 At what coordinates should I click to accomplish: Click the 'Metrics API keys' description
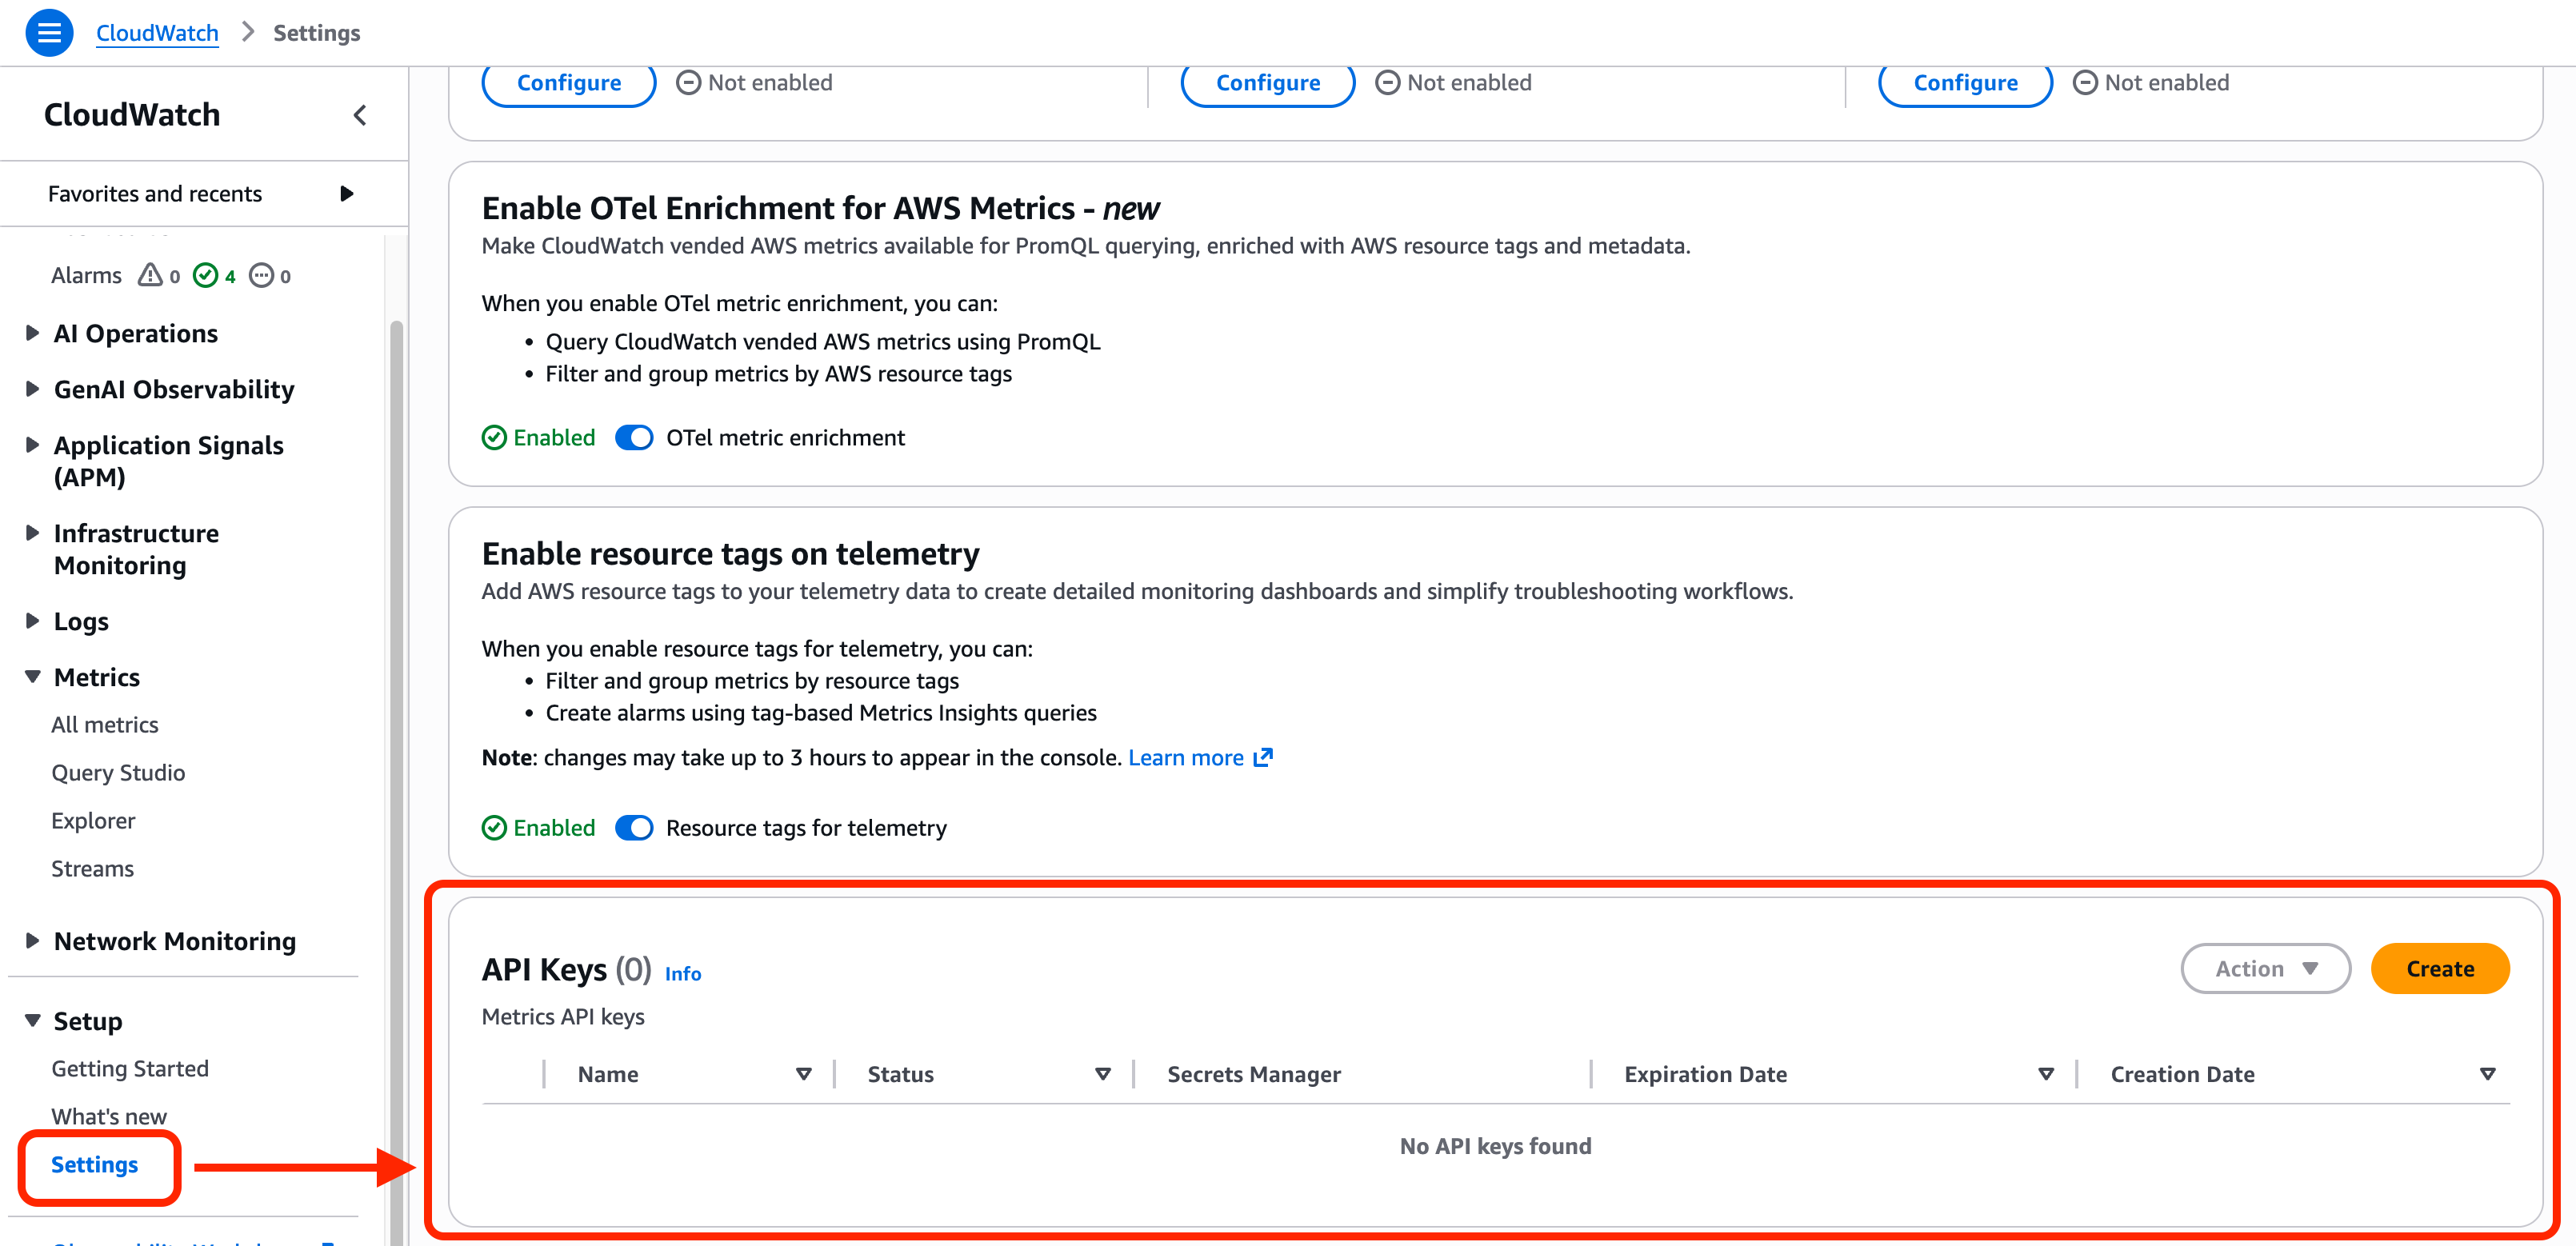563,1016
